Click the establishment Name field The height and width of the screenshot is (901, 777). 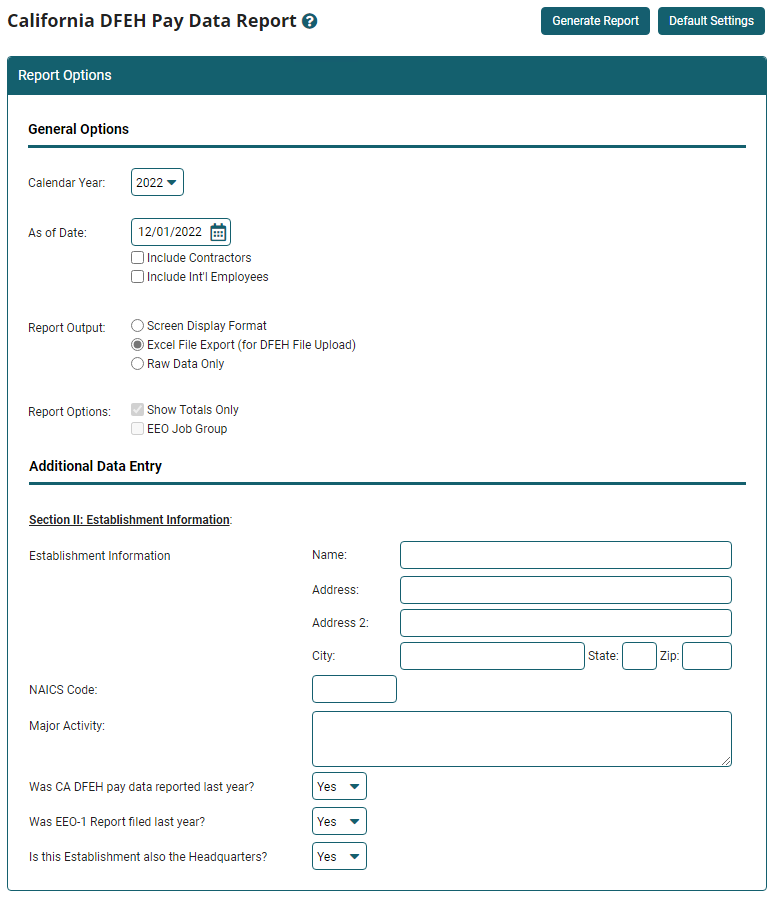(566, 555)
